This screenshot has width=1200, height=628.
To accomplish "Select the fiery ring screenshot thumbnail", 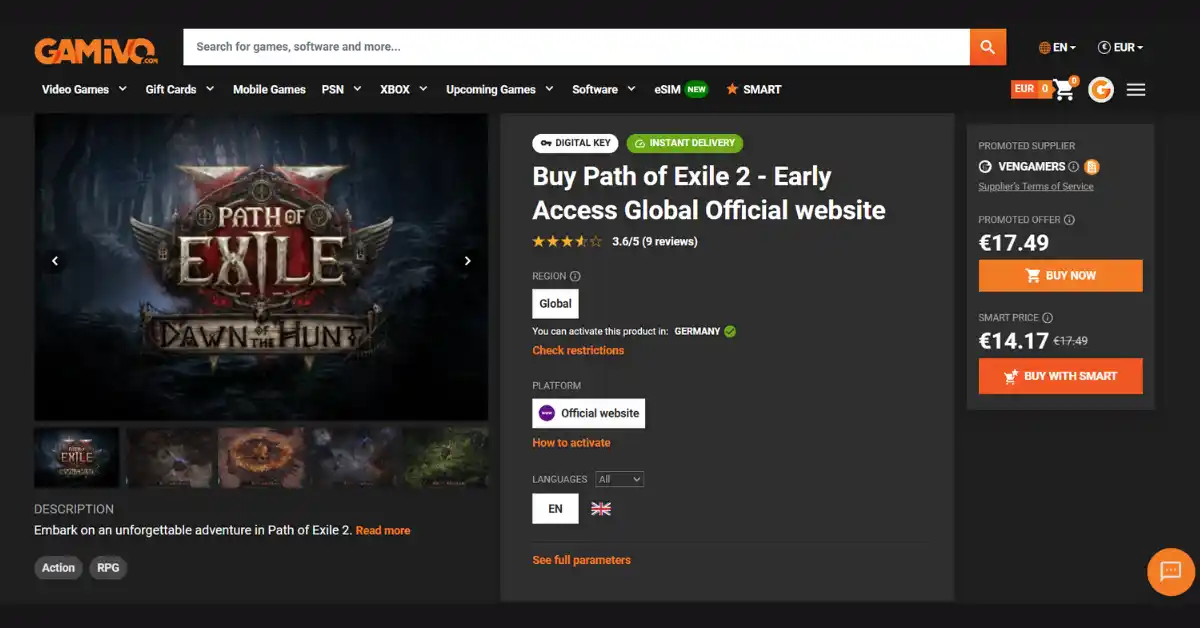I will click(x=261, y=458).
